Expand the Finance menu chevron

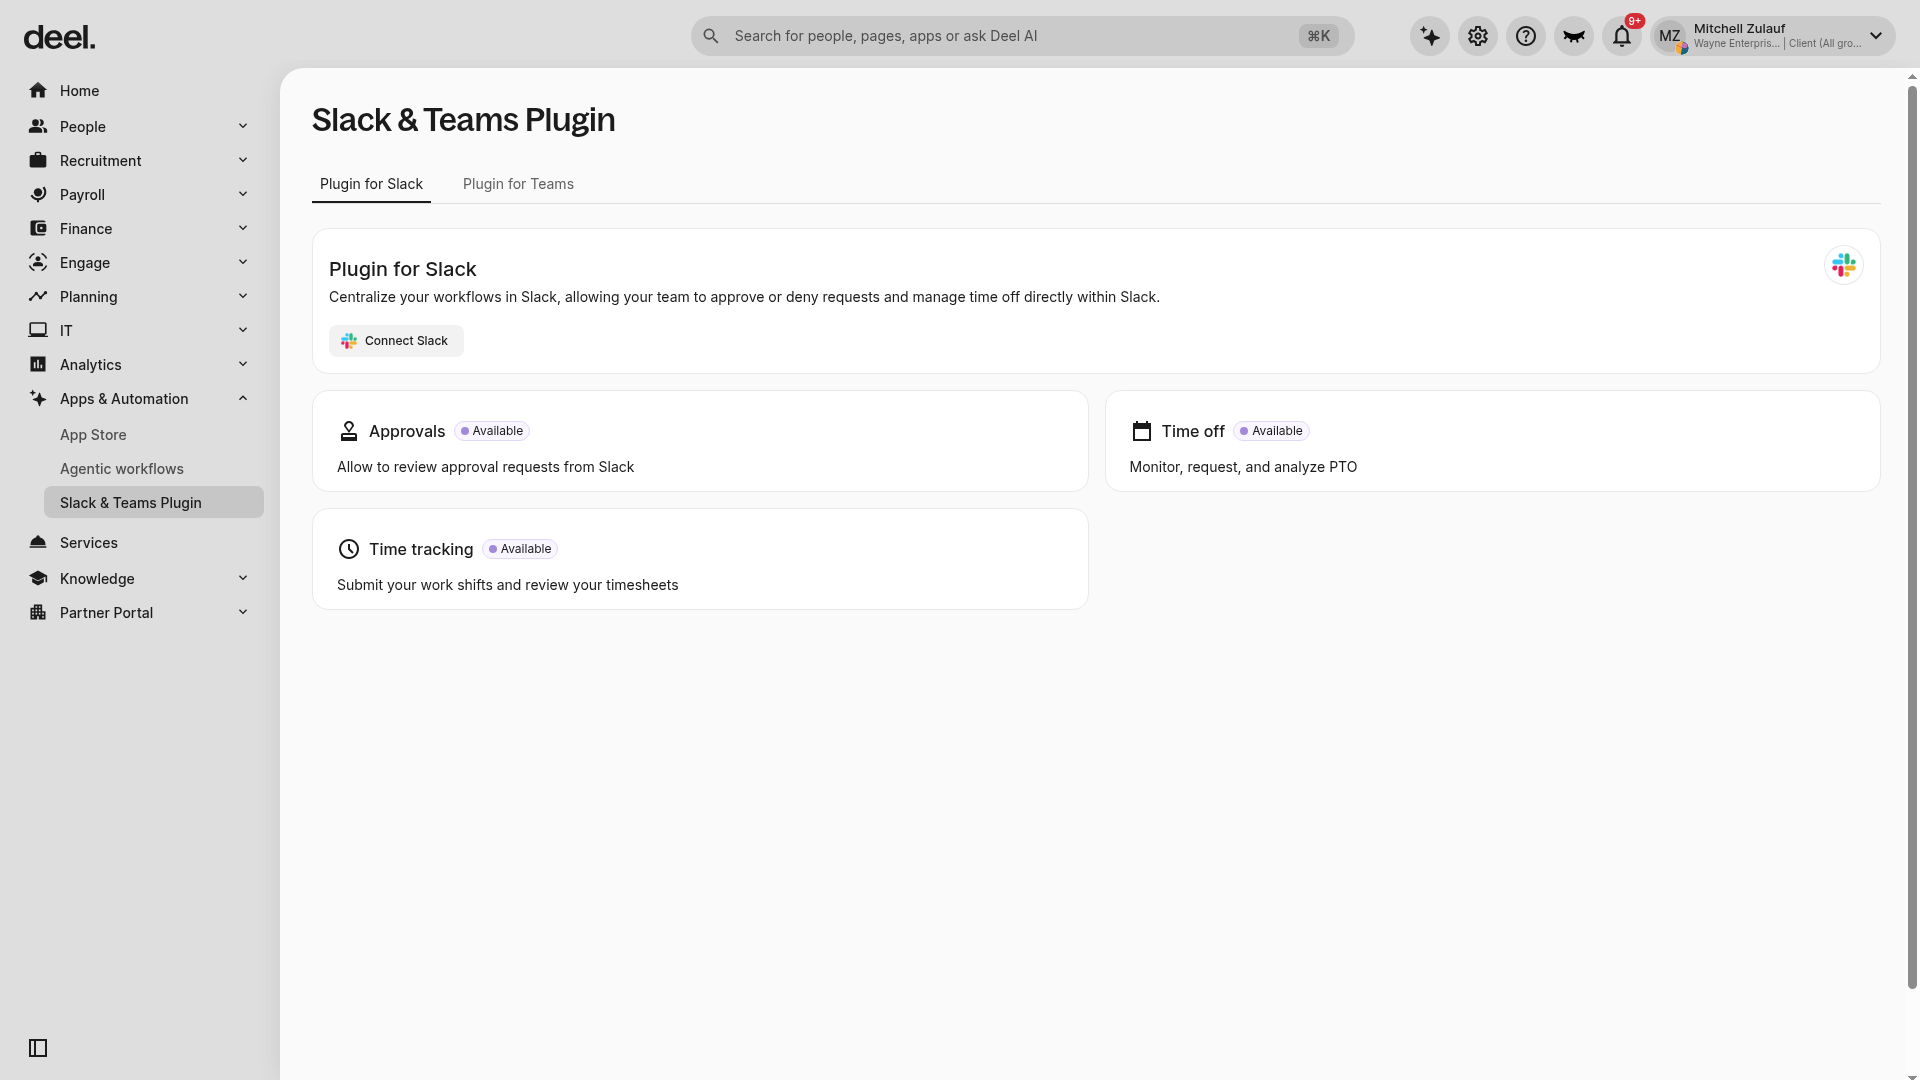(x=243, y=228)
